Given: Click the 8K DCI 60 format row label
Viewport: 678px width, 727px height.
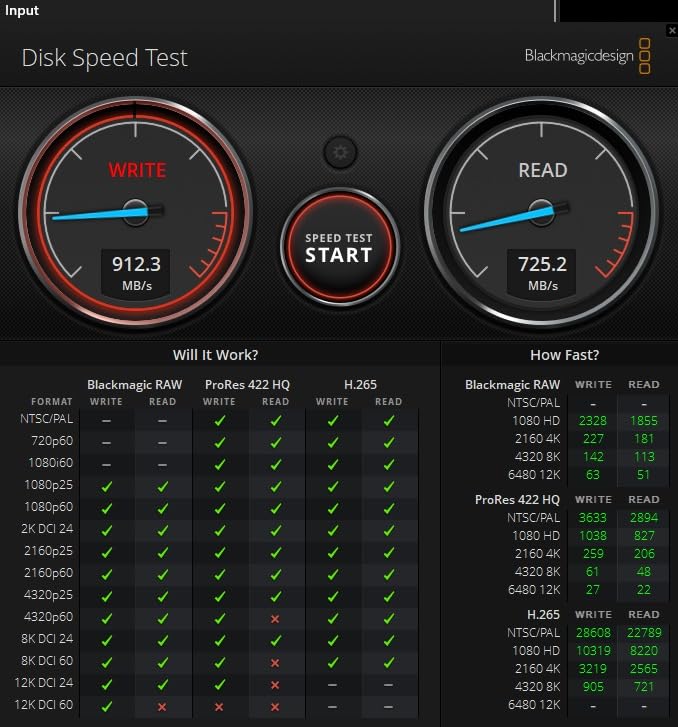Looking at the screenshot, I should click(x=47, y=661).
